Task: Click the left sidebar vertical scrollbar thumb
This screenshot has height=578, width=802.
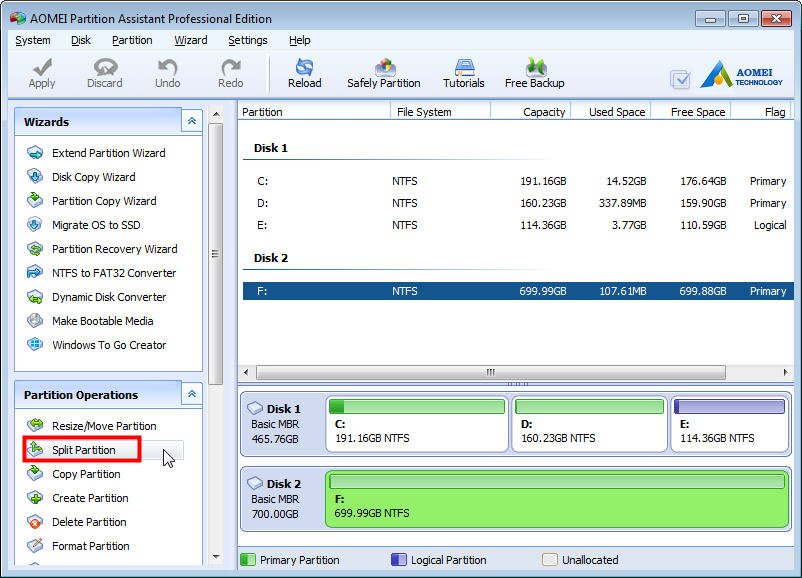Action: tap(216, 254)
